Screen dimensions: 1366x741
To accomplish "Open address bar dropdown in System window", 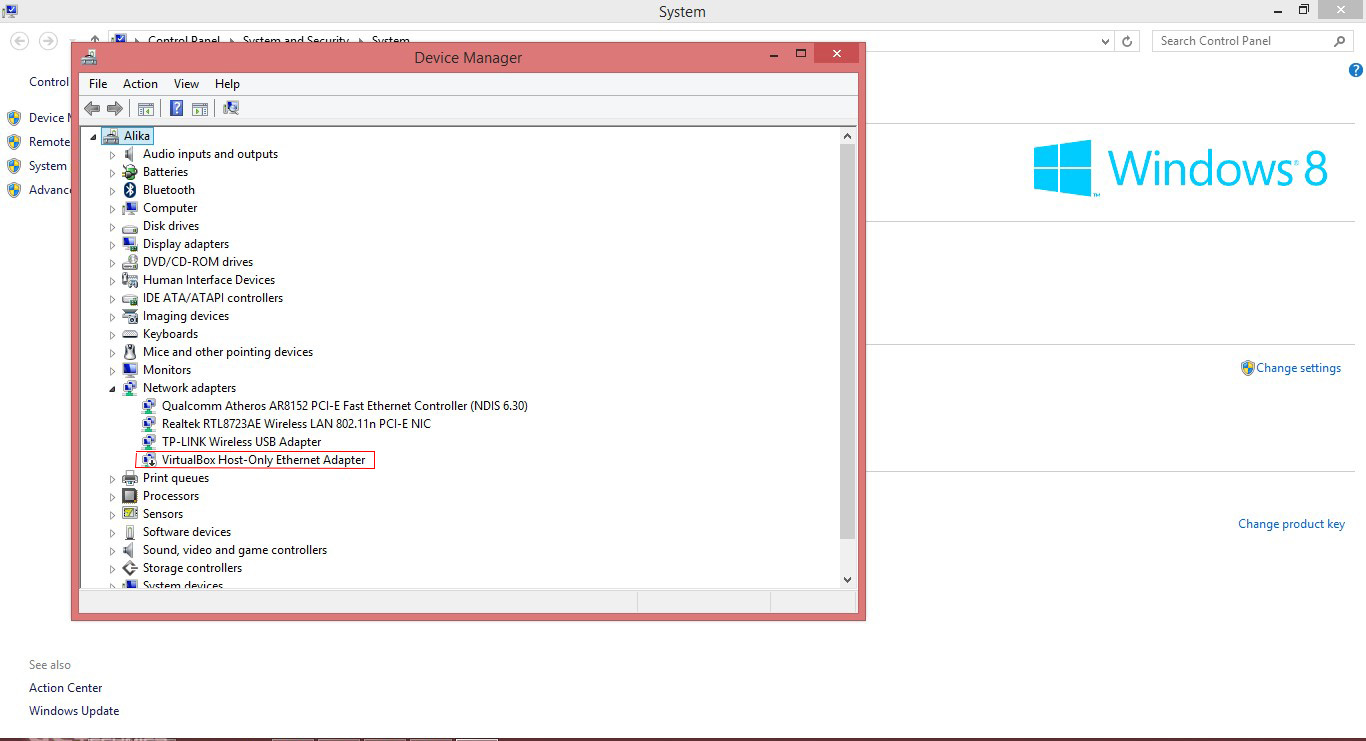I will pyautogui.click(x=1105, y=42).
